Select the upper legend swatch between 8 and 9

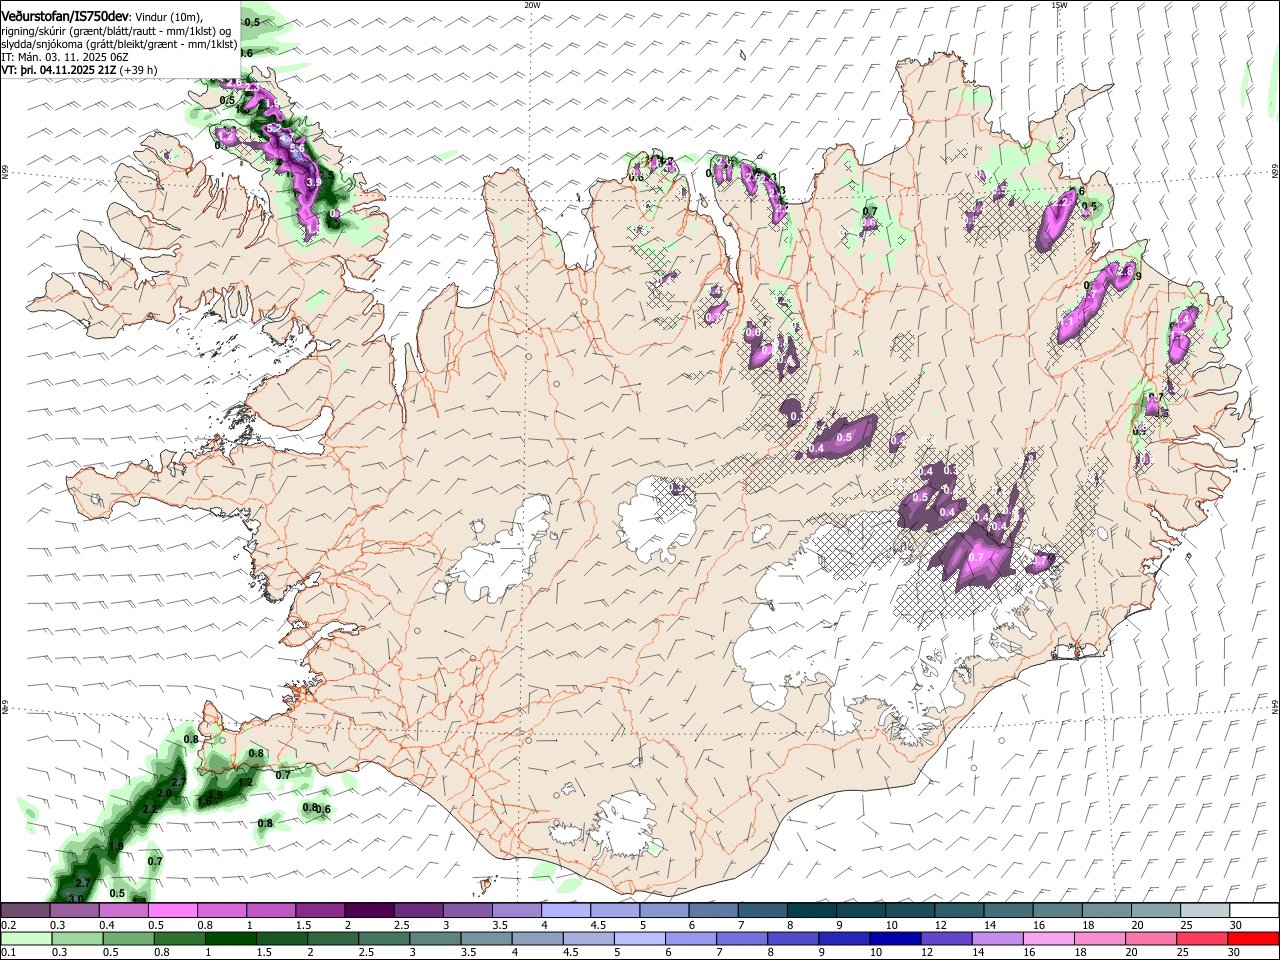pyautogui.click(x=811, y=910)
